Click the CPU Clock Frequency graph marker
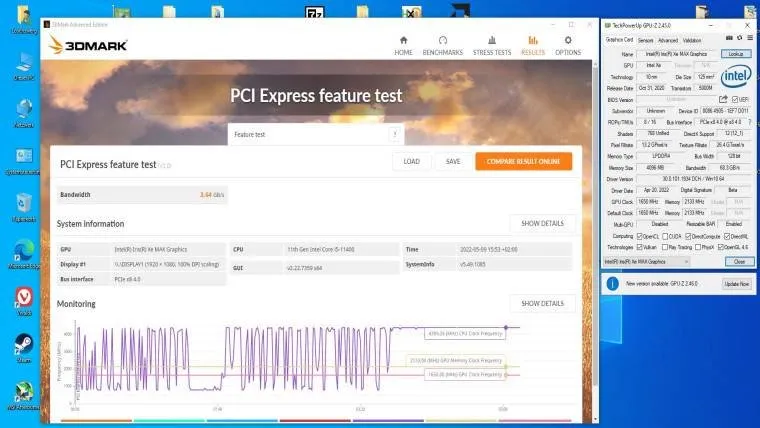The image size is (760, 428). (506, 328)
